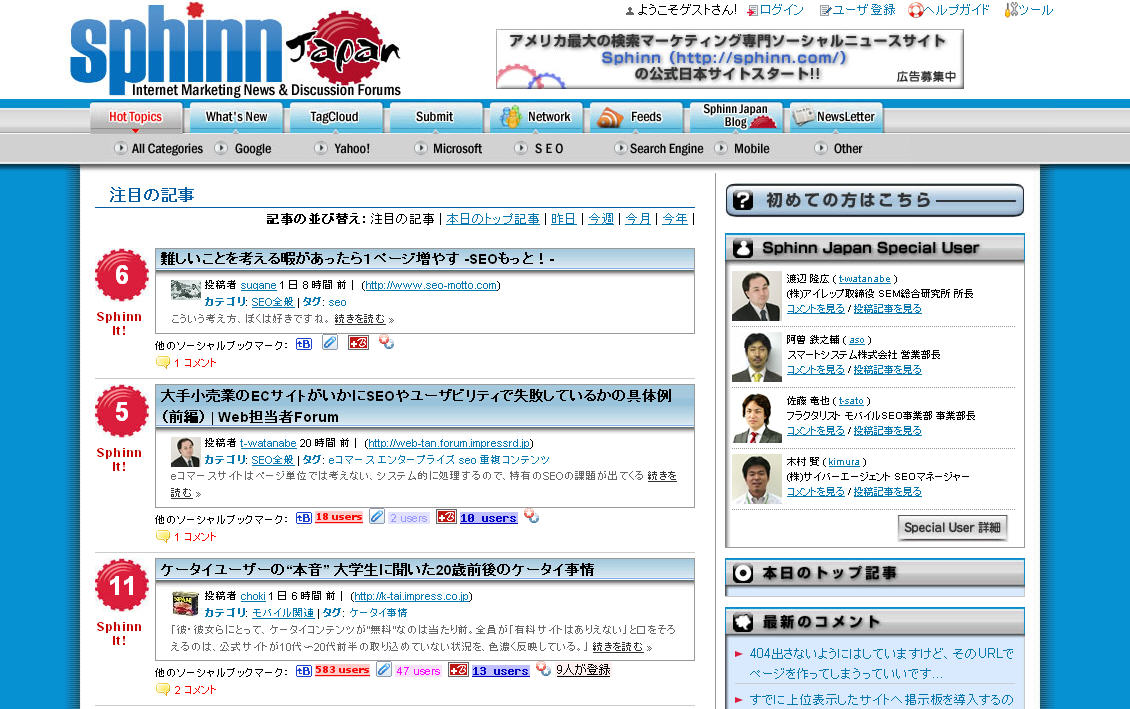Click arrow bullet beside All Categories
This screenshot has width=1130, height=709.
click(120, 148)
